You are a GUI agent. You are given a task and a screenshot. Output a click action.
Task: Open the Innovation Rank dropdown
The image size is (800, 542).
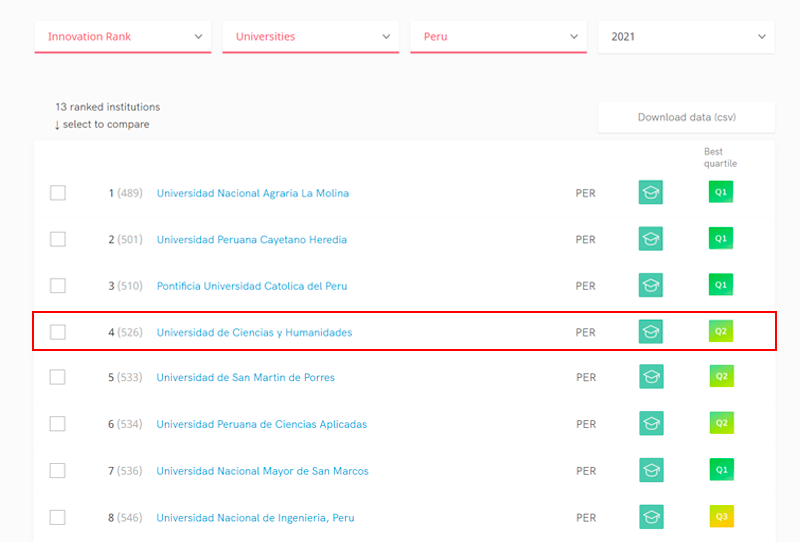[x=123, y=37]
